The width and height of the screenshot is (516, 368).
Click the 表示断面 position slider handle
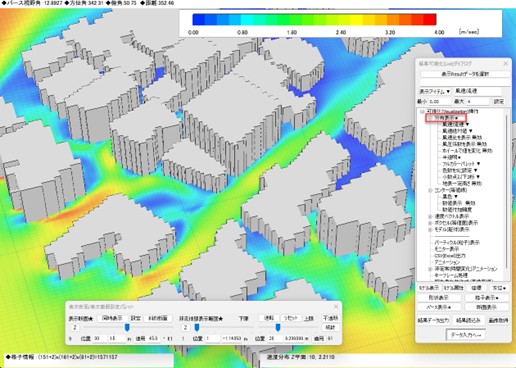127,328
